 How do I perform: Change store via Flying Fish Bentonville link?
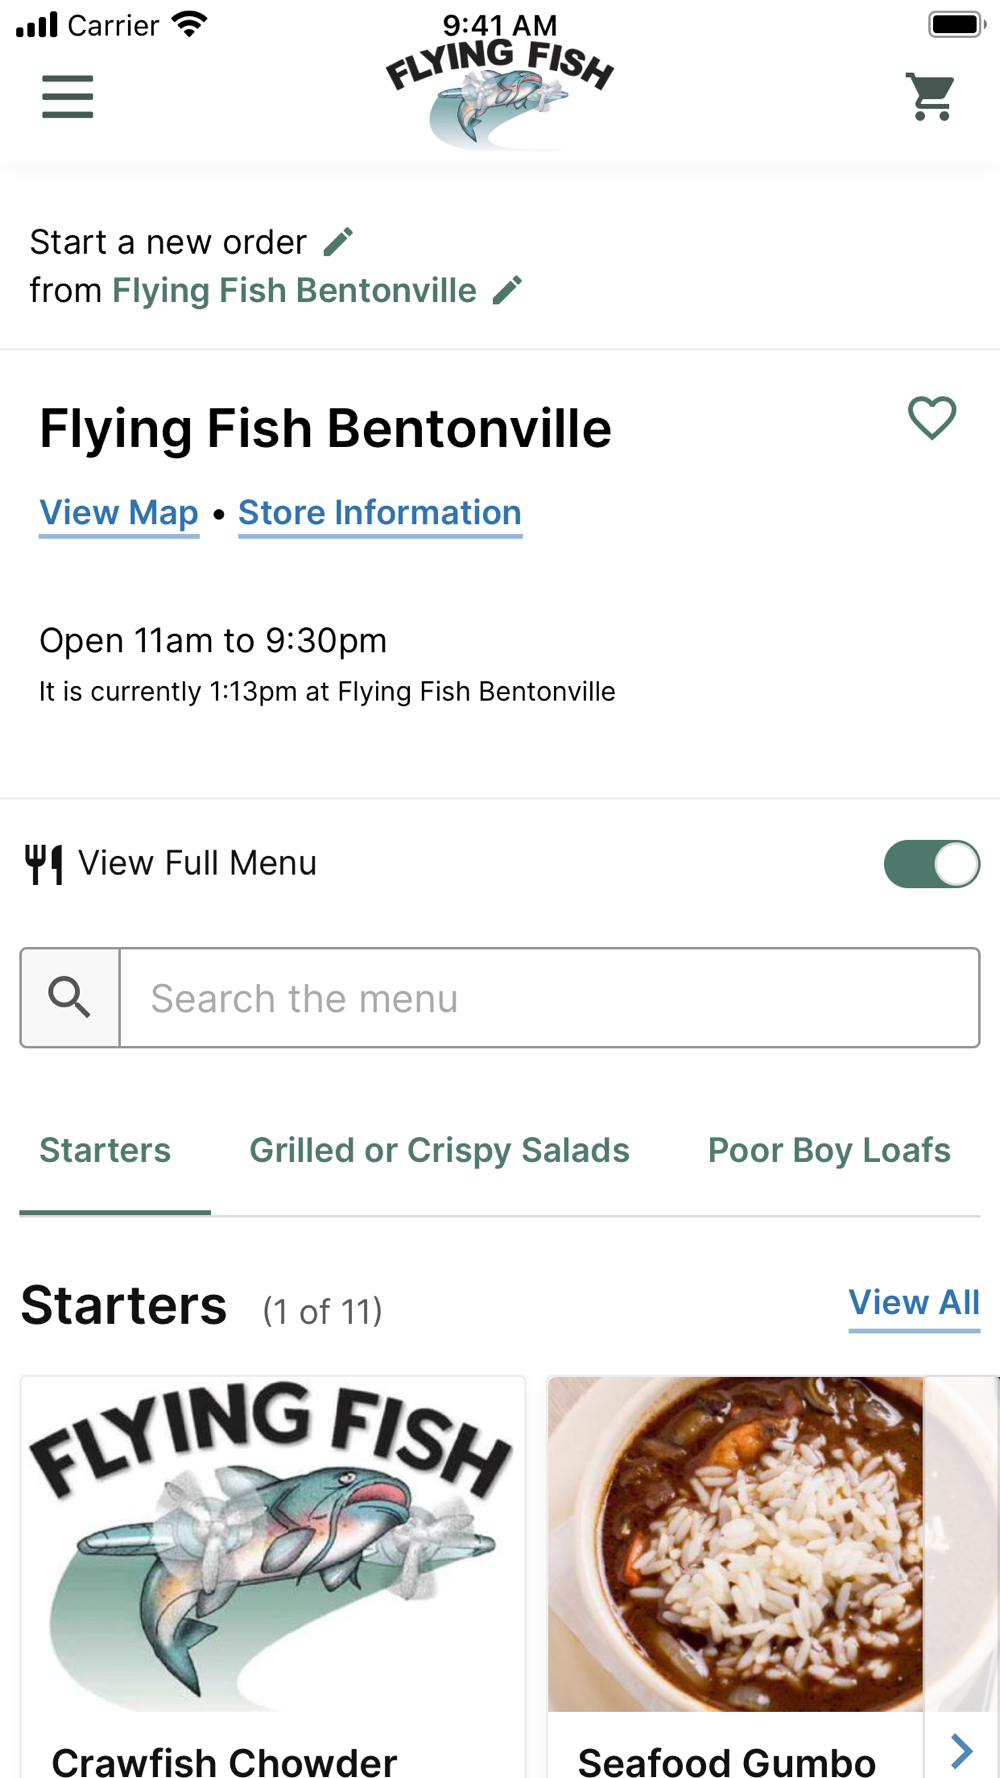coord(294,291)
